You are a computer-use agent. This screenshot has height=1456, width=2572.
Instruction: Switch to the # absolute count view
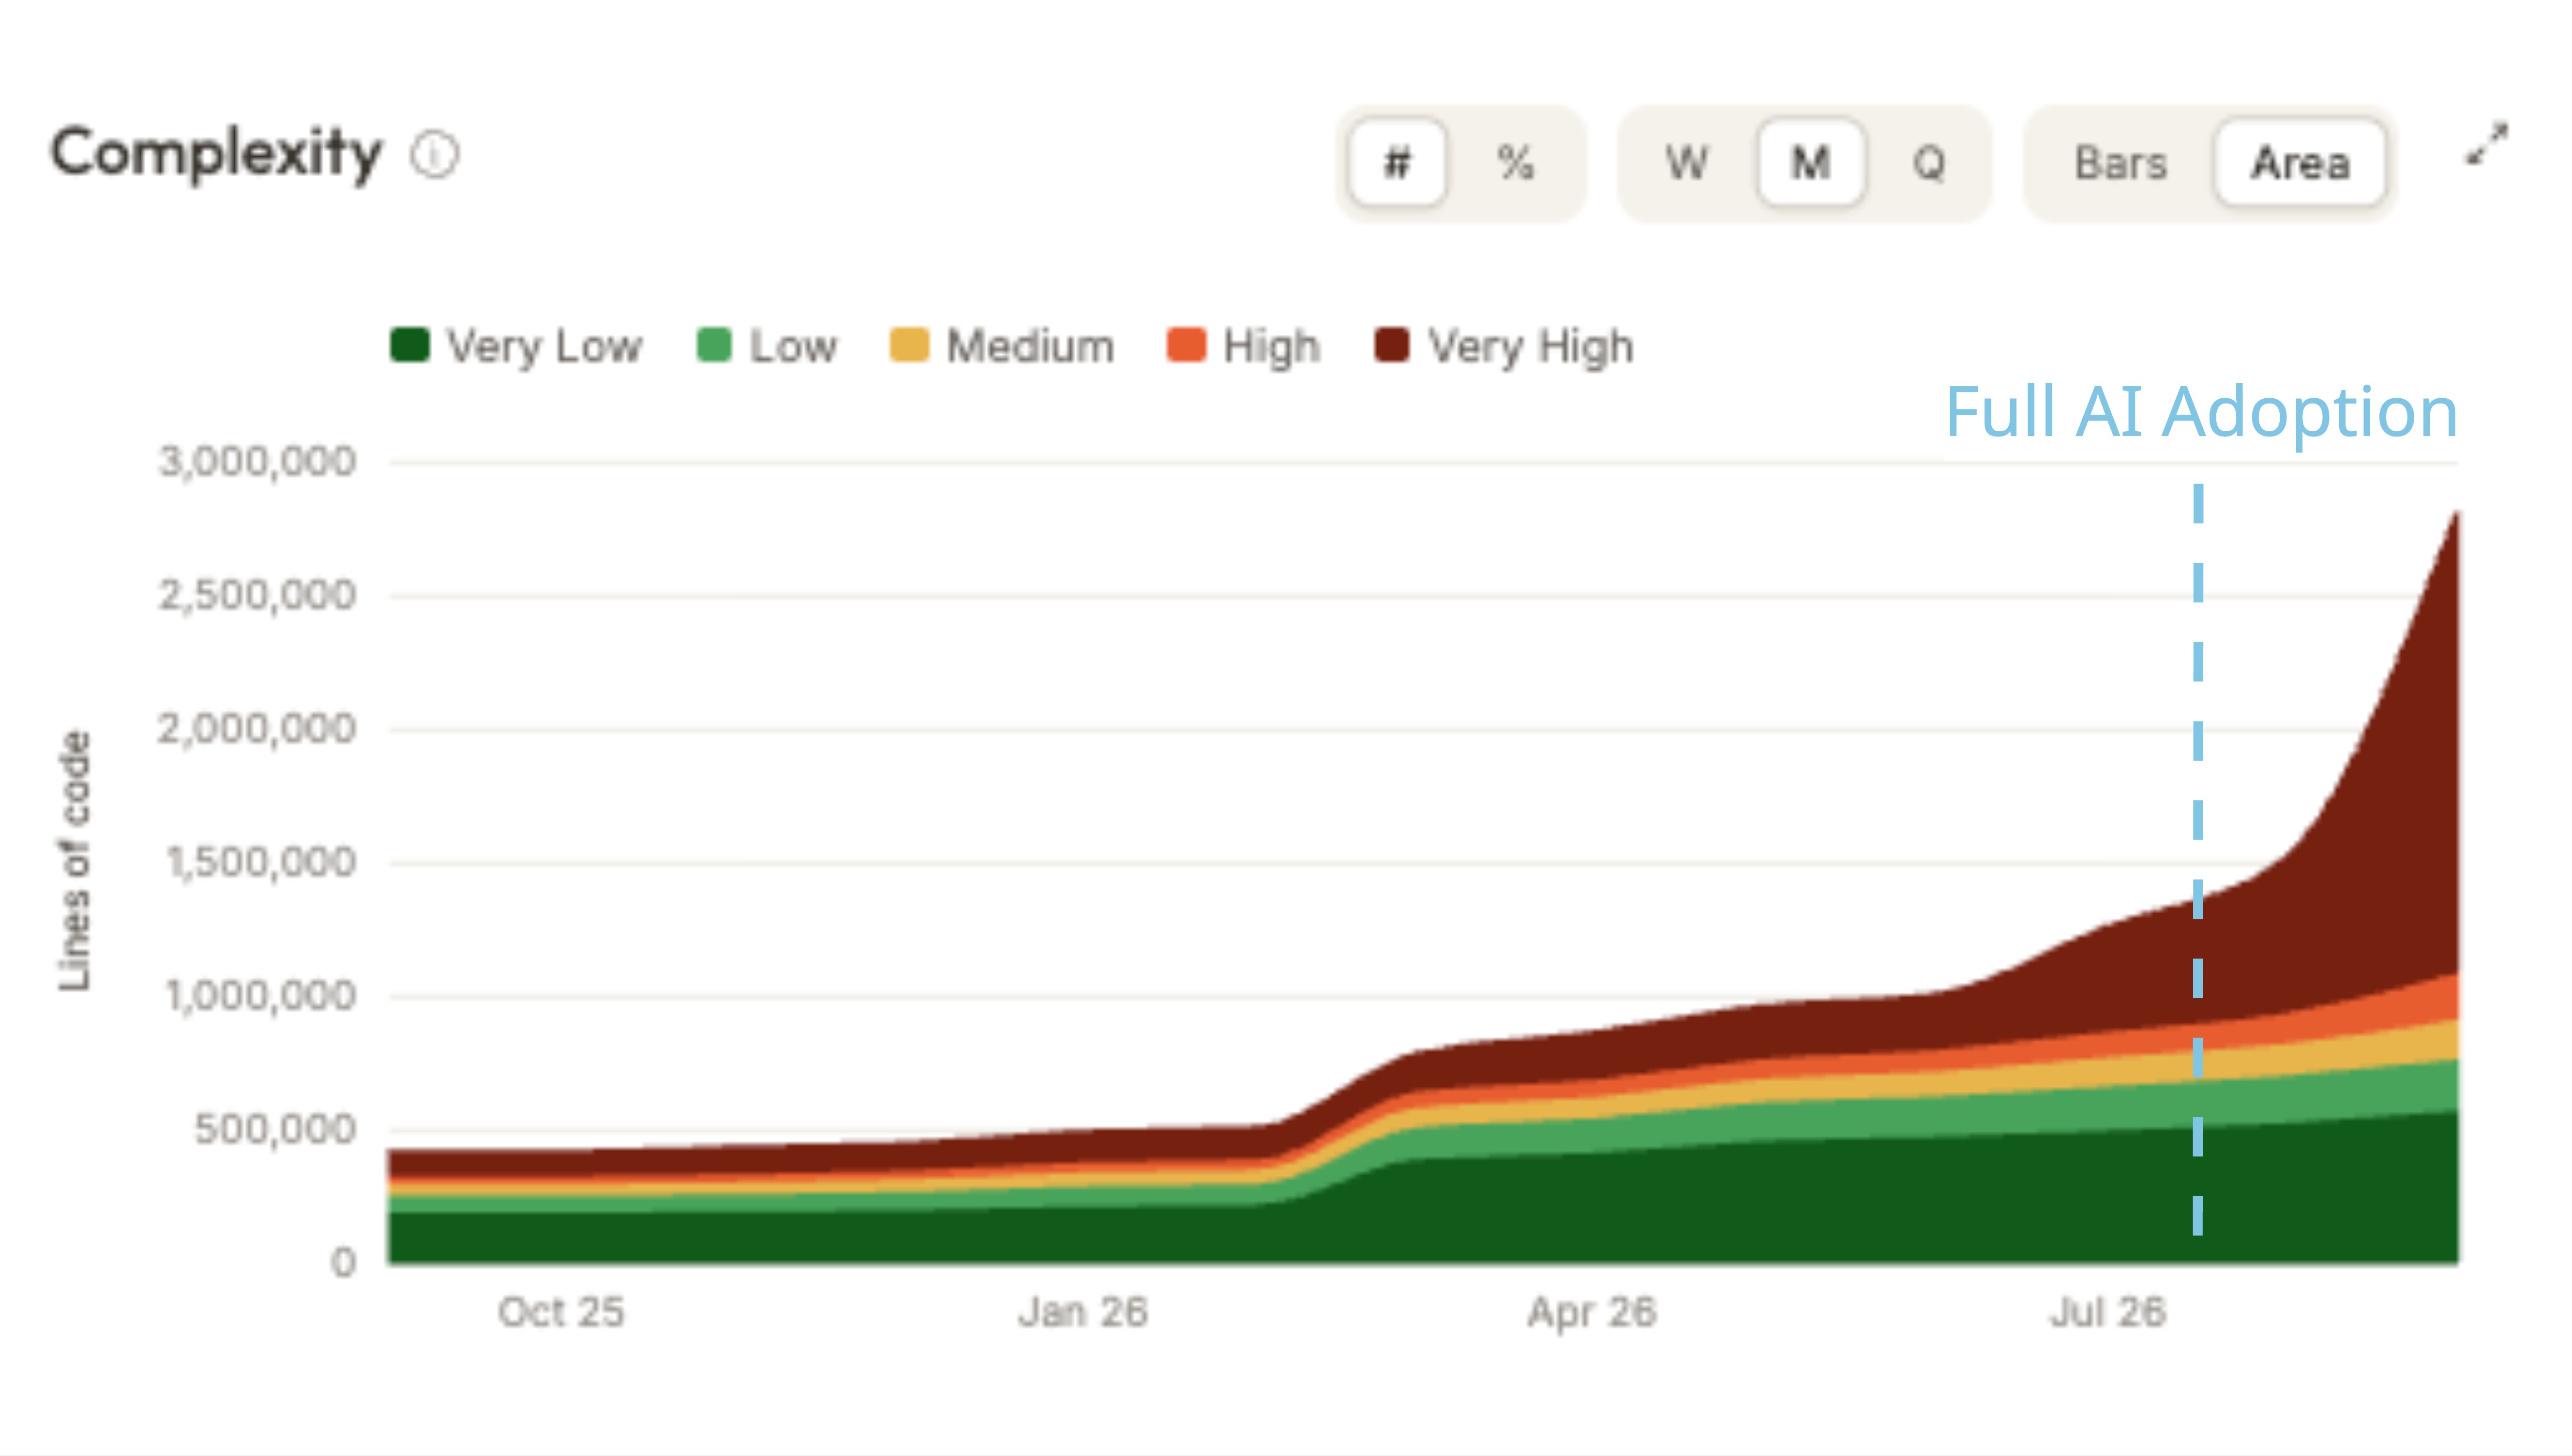point(1397,162)
